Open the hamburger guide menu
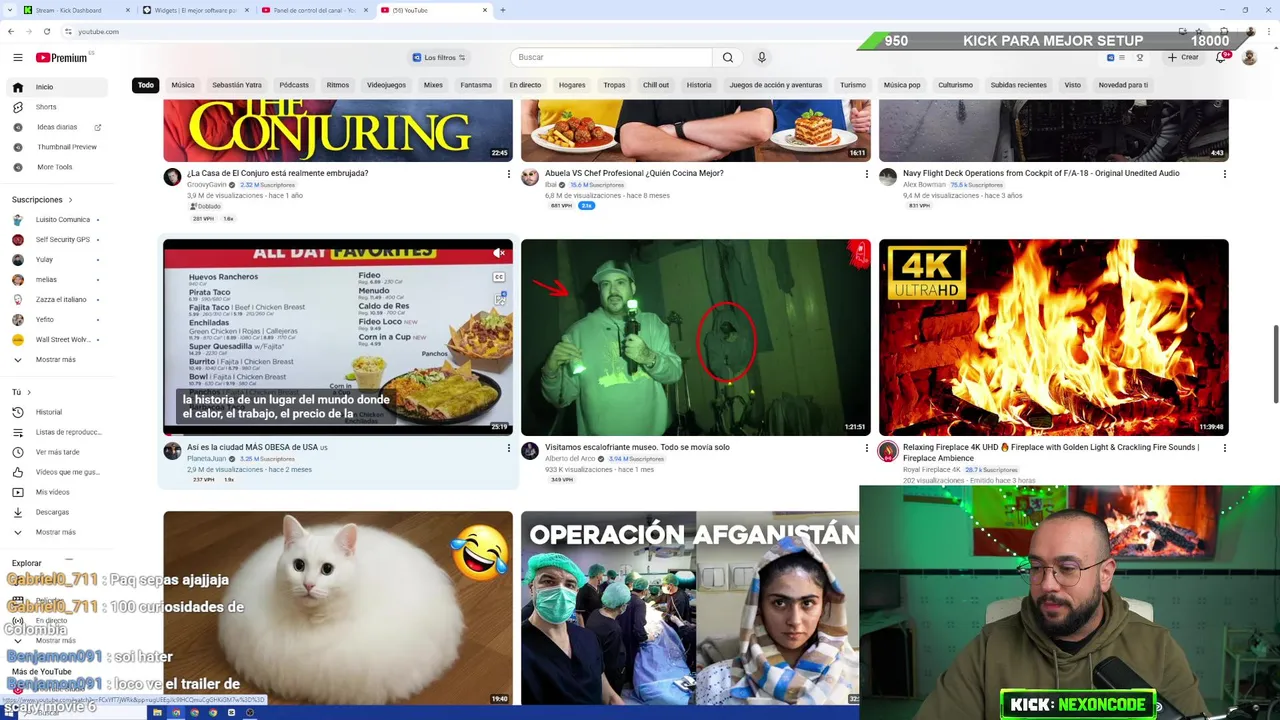This screenshot has width=1280, height=720. click(x=17, y=57)
